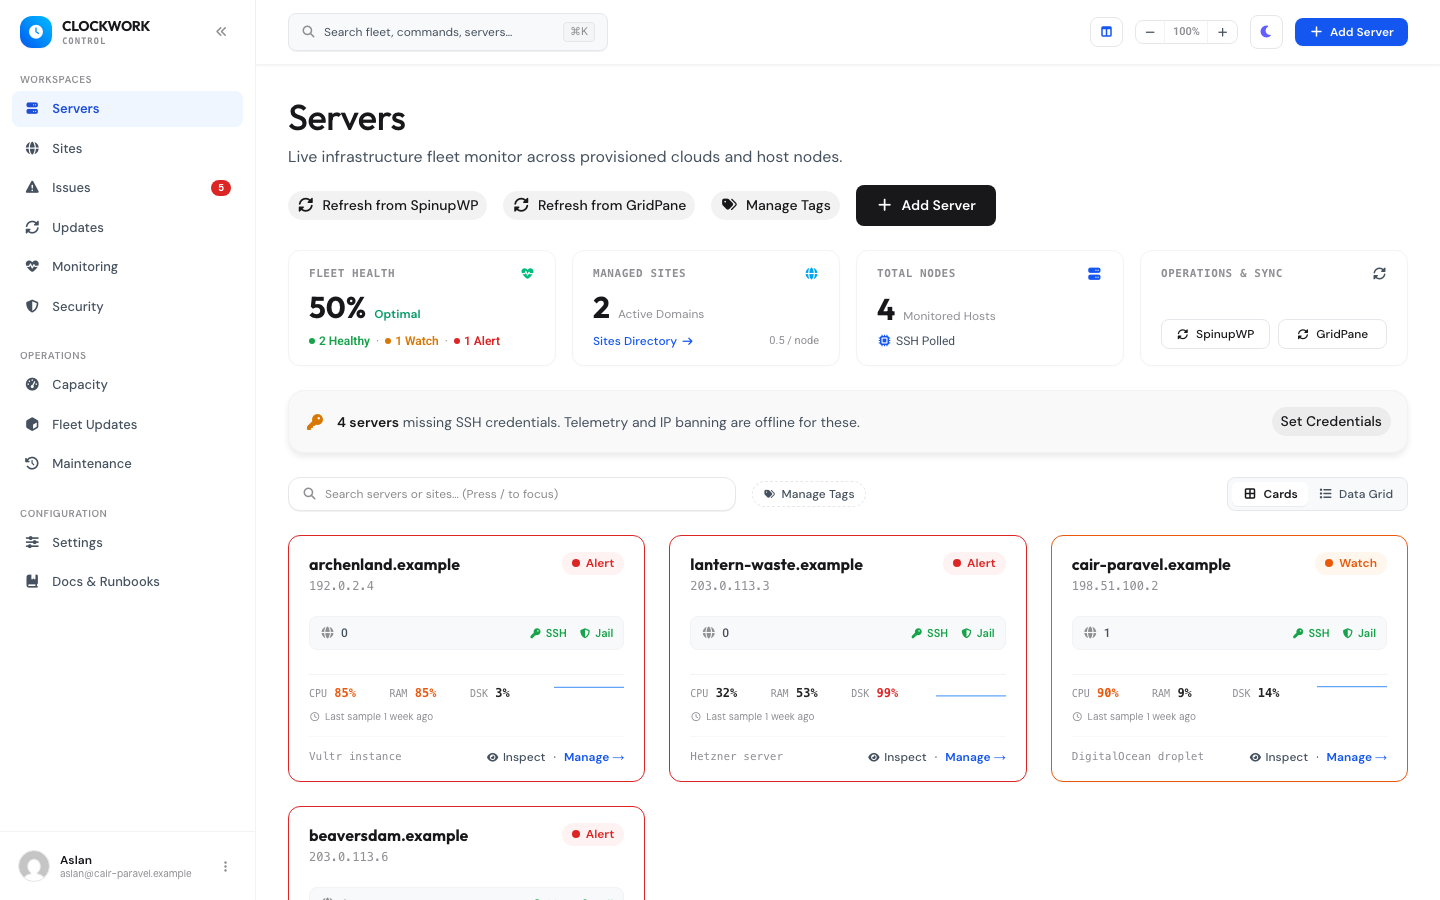This screenshot has width=1440, height=900.
Task: Click Refresh from SpinupWP
Action: [x=388, y=205]
